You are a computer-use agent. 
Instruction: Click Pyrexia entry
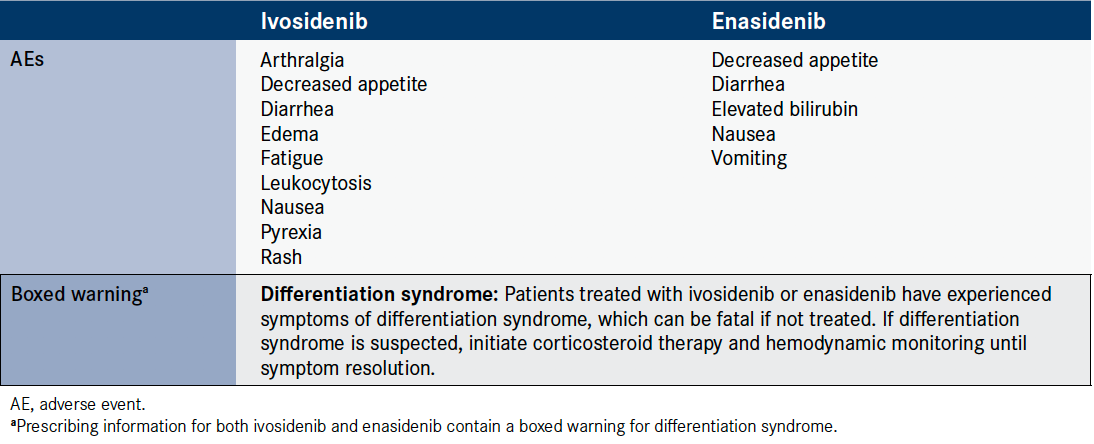pos(291,232)
